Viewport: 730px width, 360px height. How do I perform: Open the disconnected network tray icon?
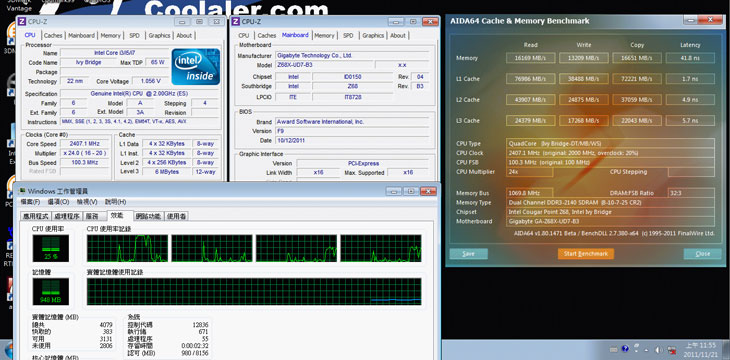coord(672,350)
